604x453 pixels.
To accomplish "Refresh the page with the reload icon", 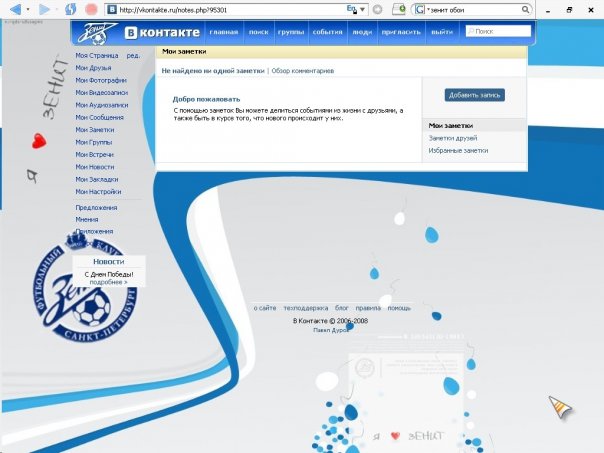I will [x=70, y=9].
